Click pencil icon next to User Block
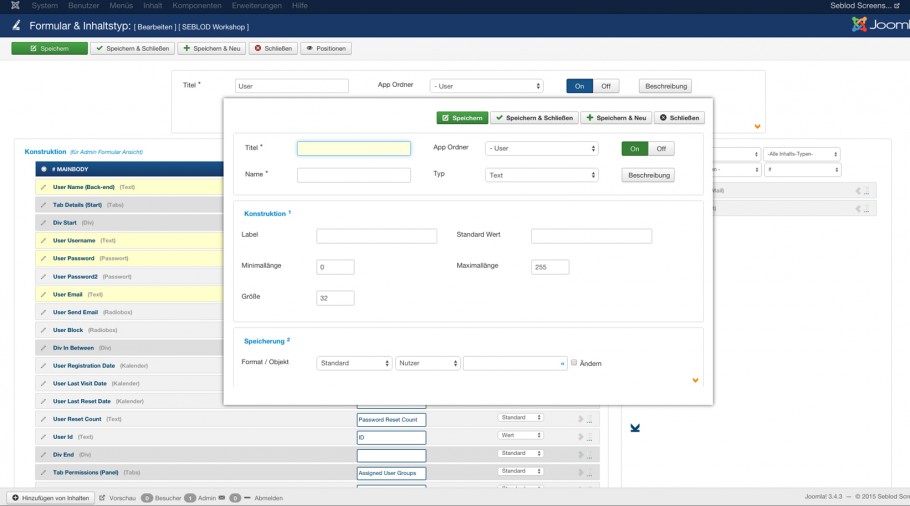Viewport: 910px width, 506px height. coord(44,330)
